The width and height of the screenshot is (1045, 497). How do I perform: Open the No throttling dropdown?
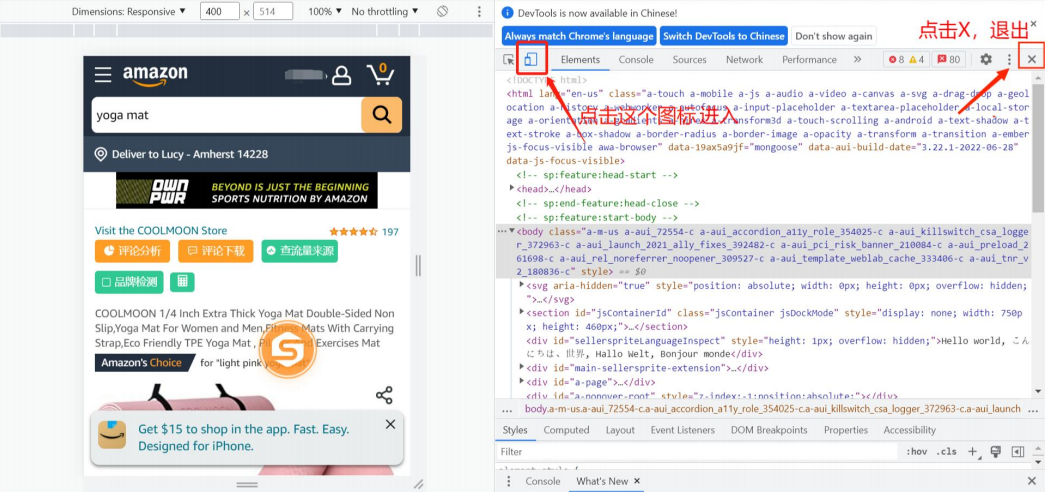[385, 11]
